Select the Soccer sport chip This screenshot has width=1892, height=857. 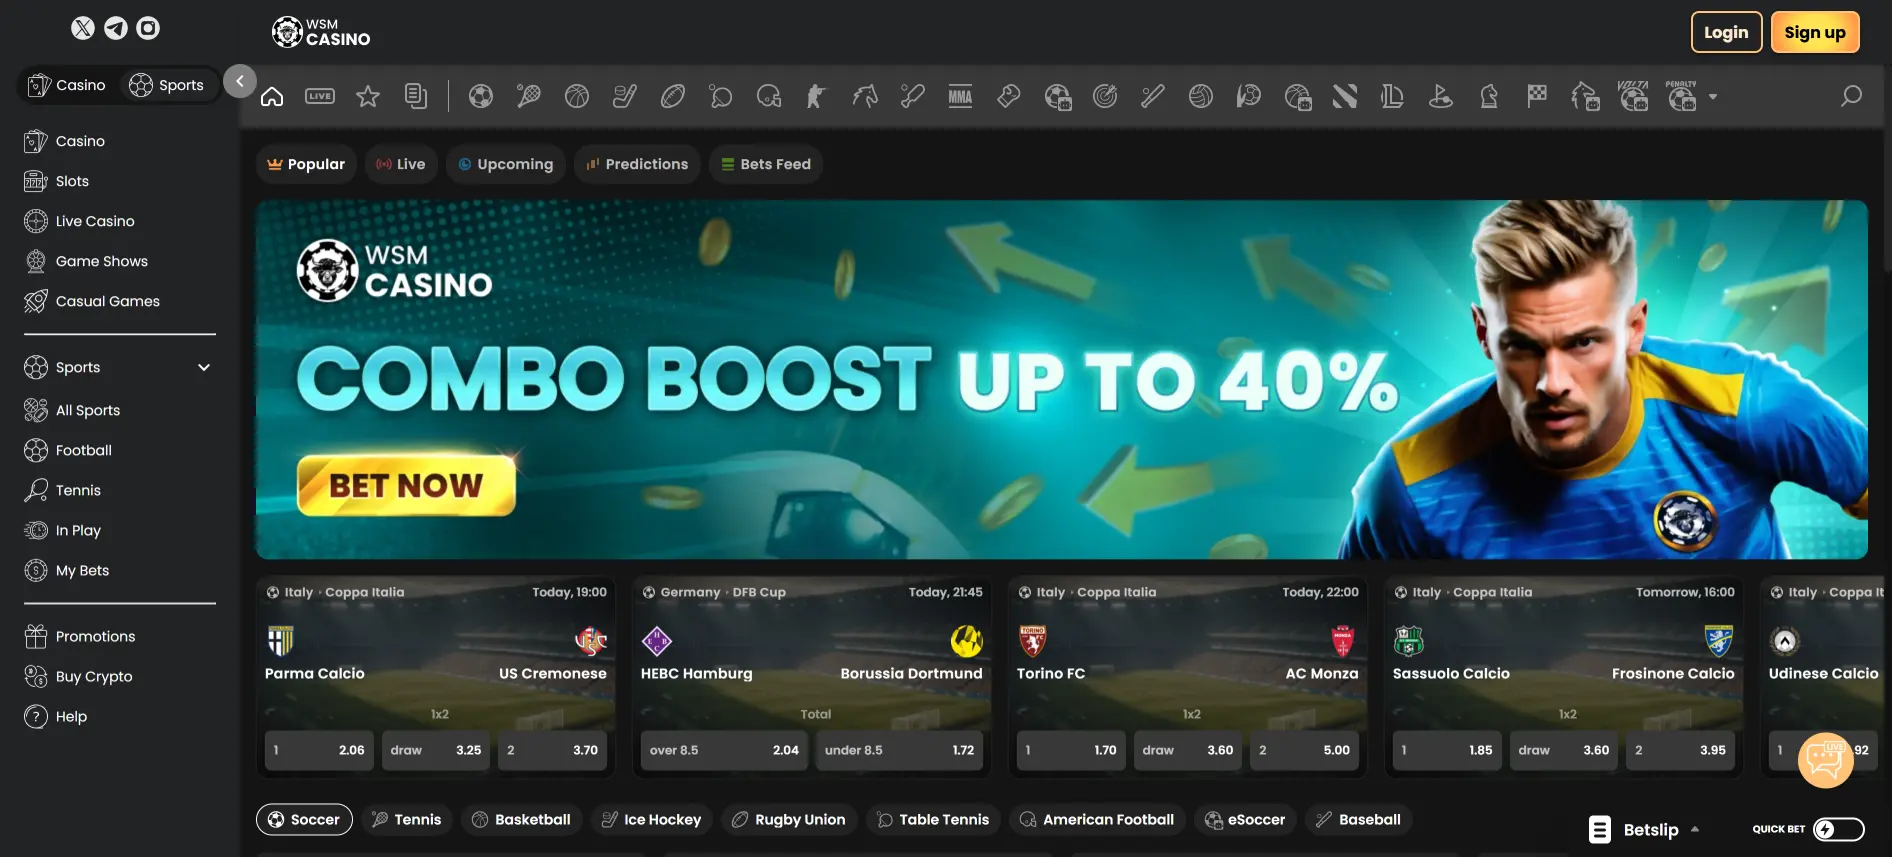[x=304, y=819]
